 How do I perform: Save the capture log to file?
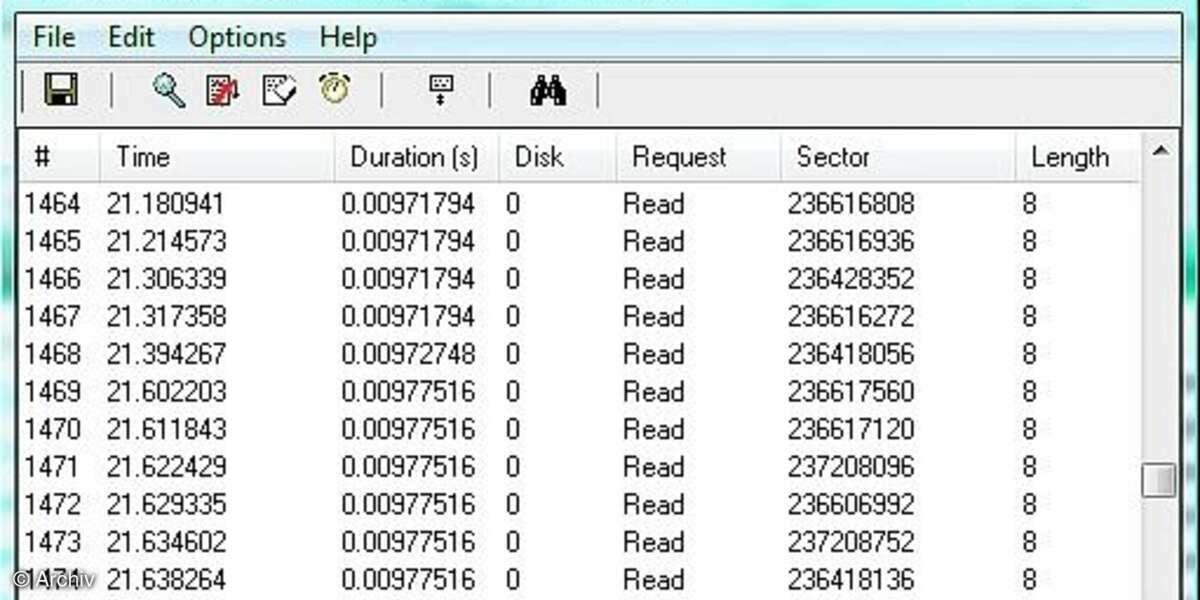pos(60,90)
